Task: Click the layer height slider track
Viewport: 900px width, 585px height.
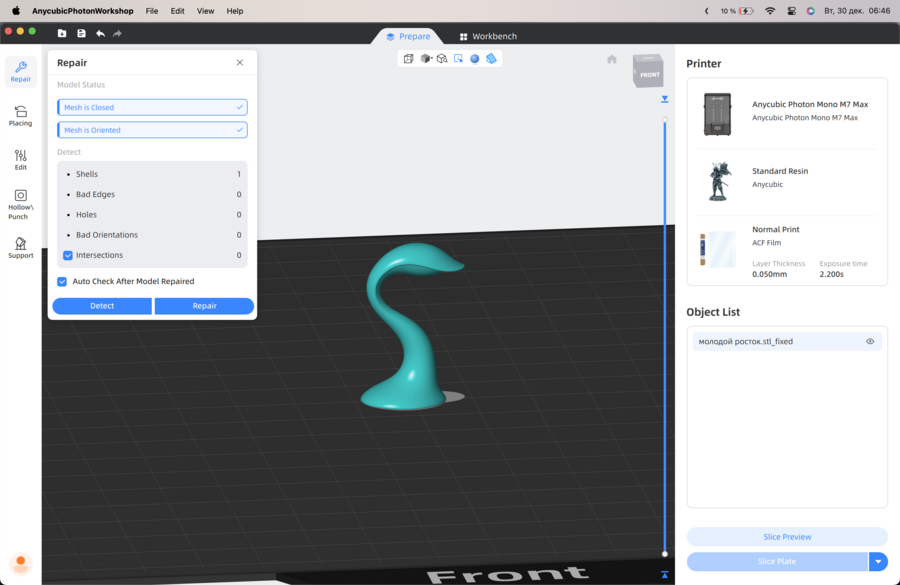Action: [665, 330]
